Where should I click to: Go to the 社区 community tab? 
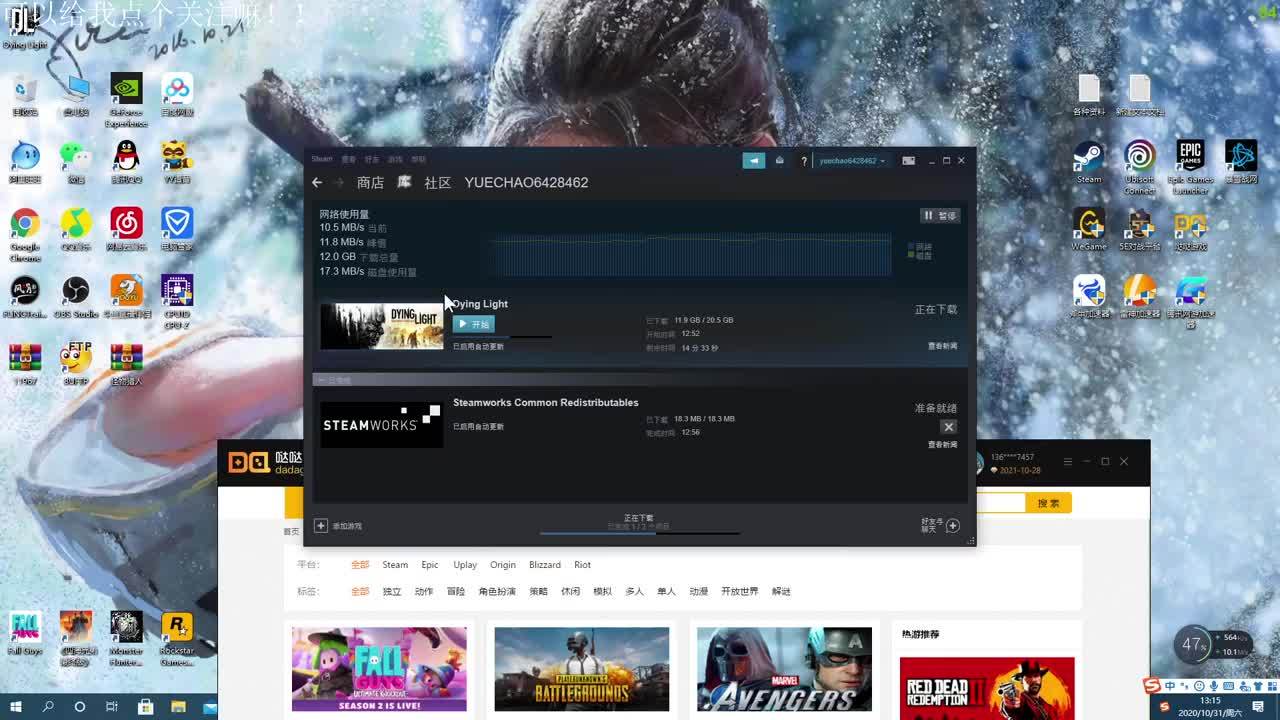[437, 183]
